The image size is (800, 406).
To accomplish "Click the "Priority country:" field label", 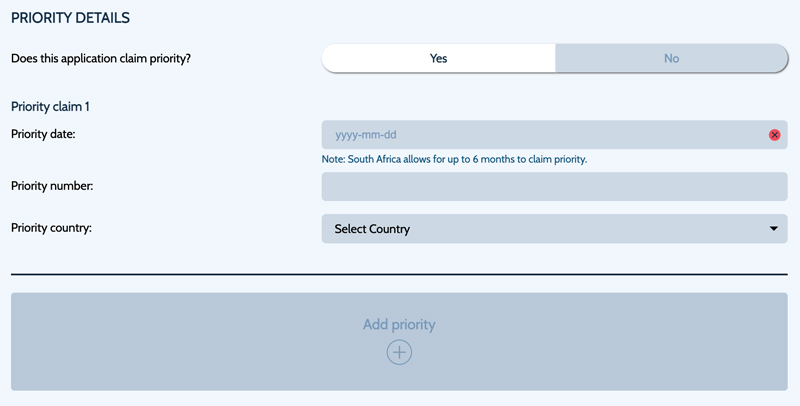I will [x=52, y=227].
